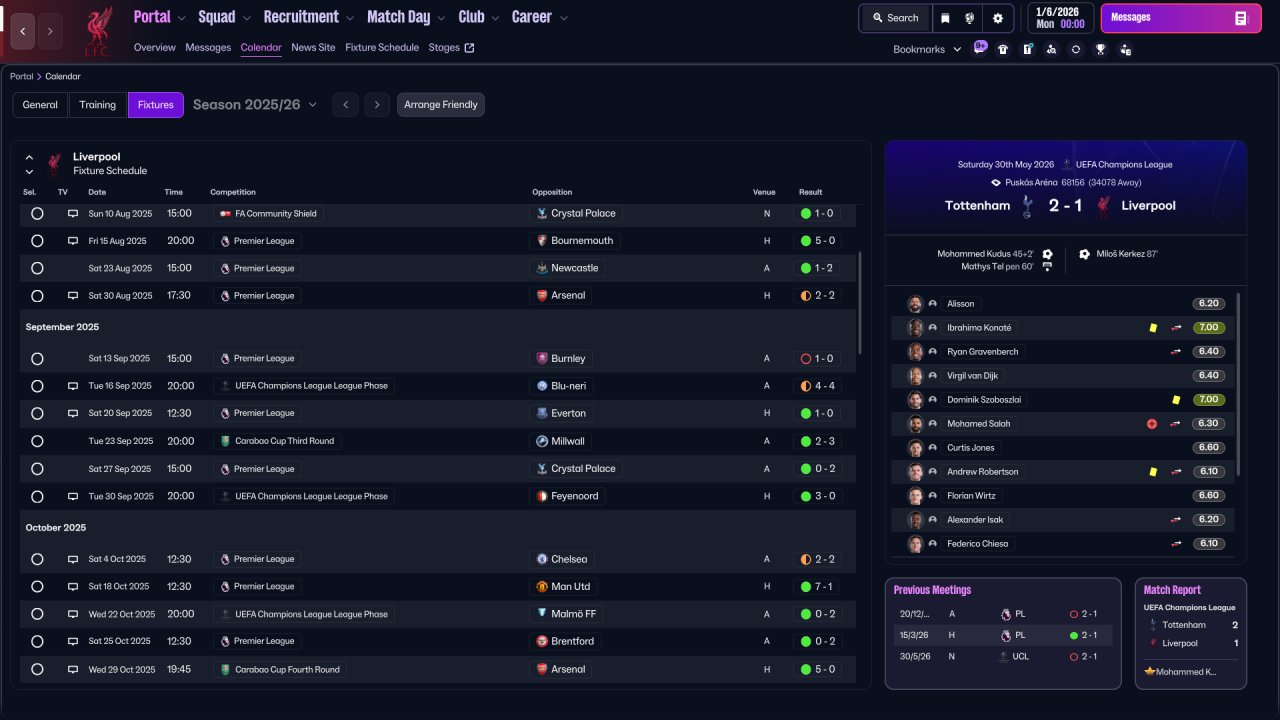Screen dimensions: 1280x720
Task: Open the globe world icon
Action: point(970,18)
